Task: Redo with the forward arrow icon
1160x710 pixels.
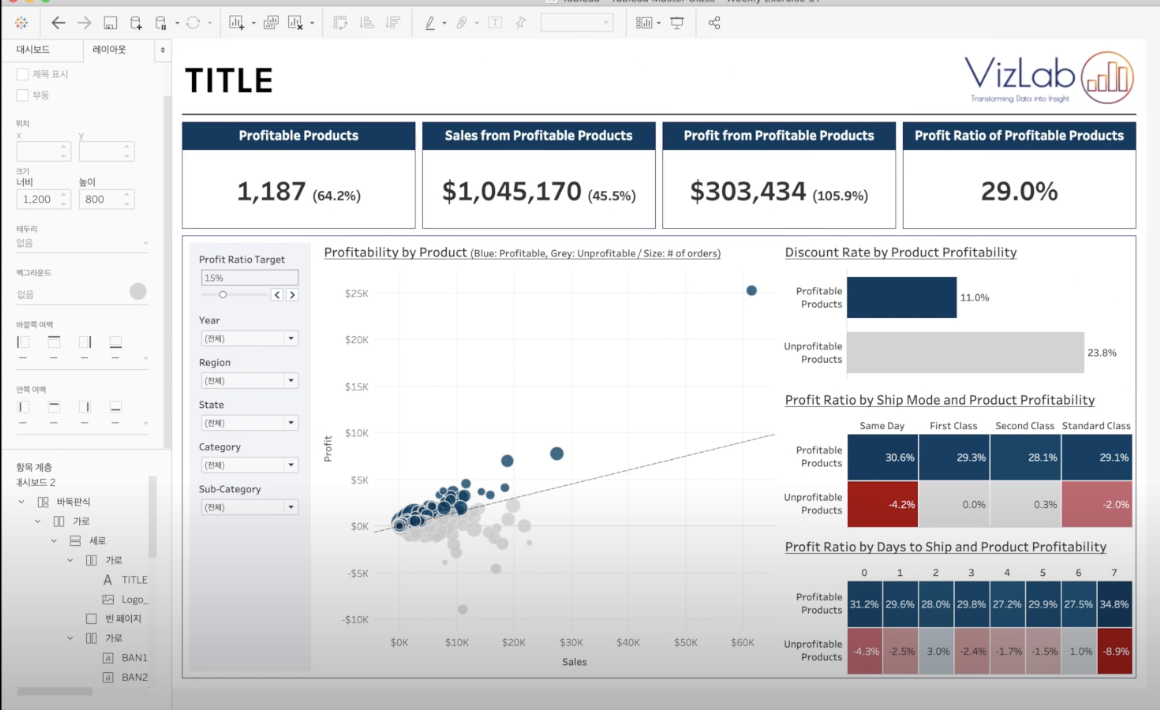Action: [x=84, y=23]
